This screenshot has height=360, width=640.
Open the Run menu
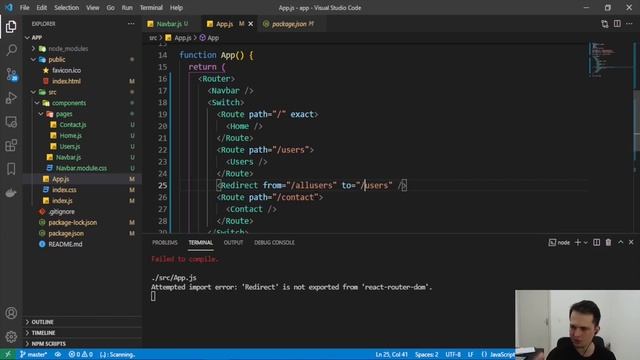[x=127, y=8]
